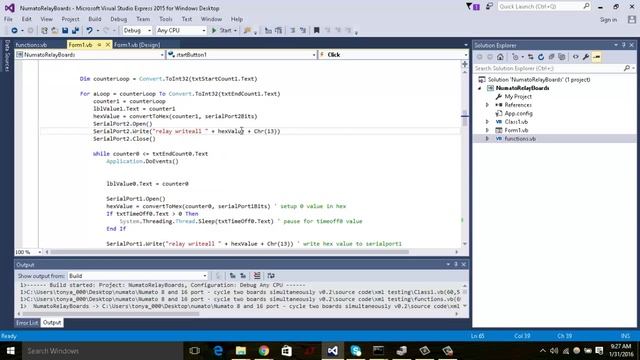640x360 pixels.
Task: Click the Navigate Backward toolbar icon
Action: point(14,31)
